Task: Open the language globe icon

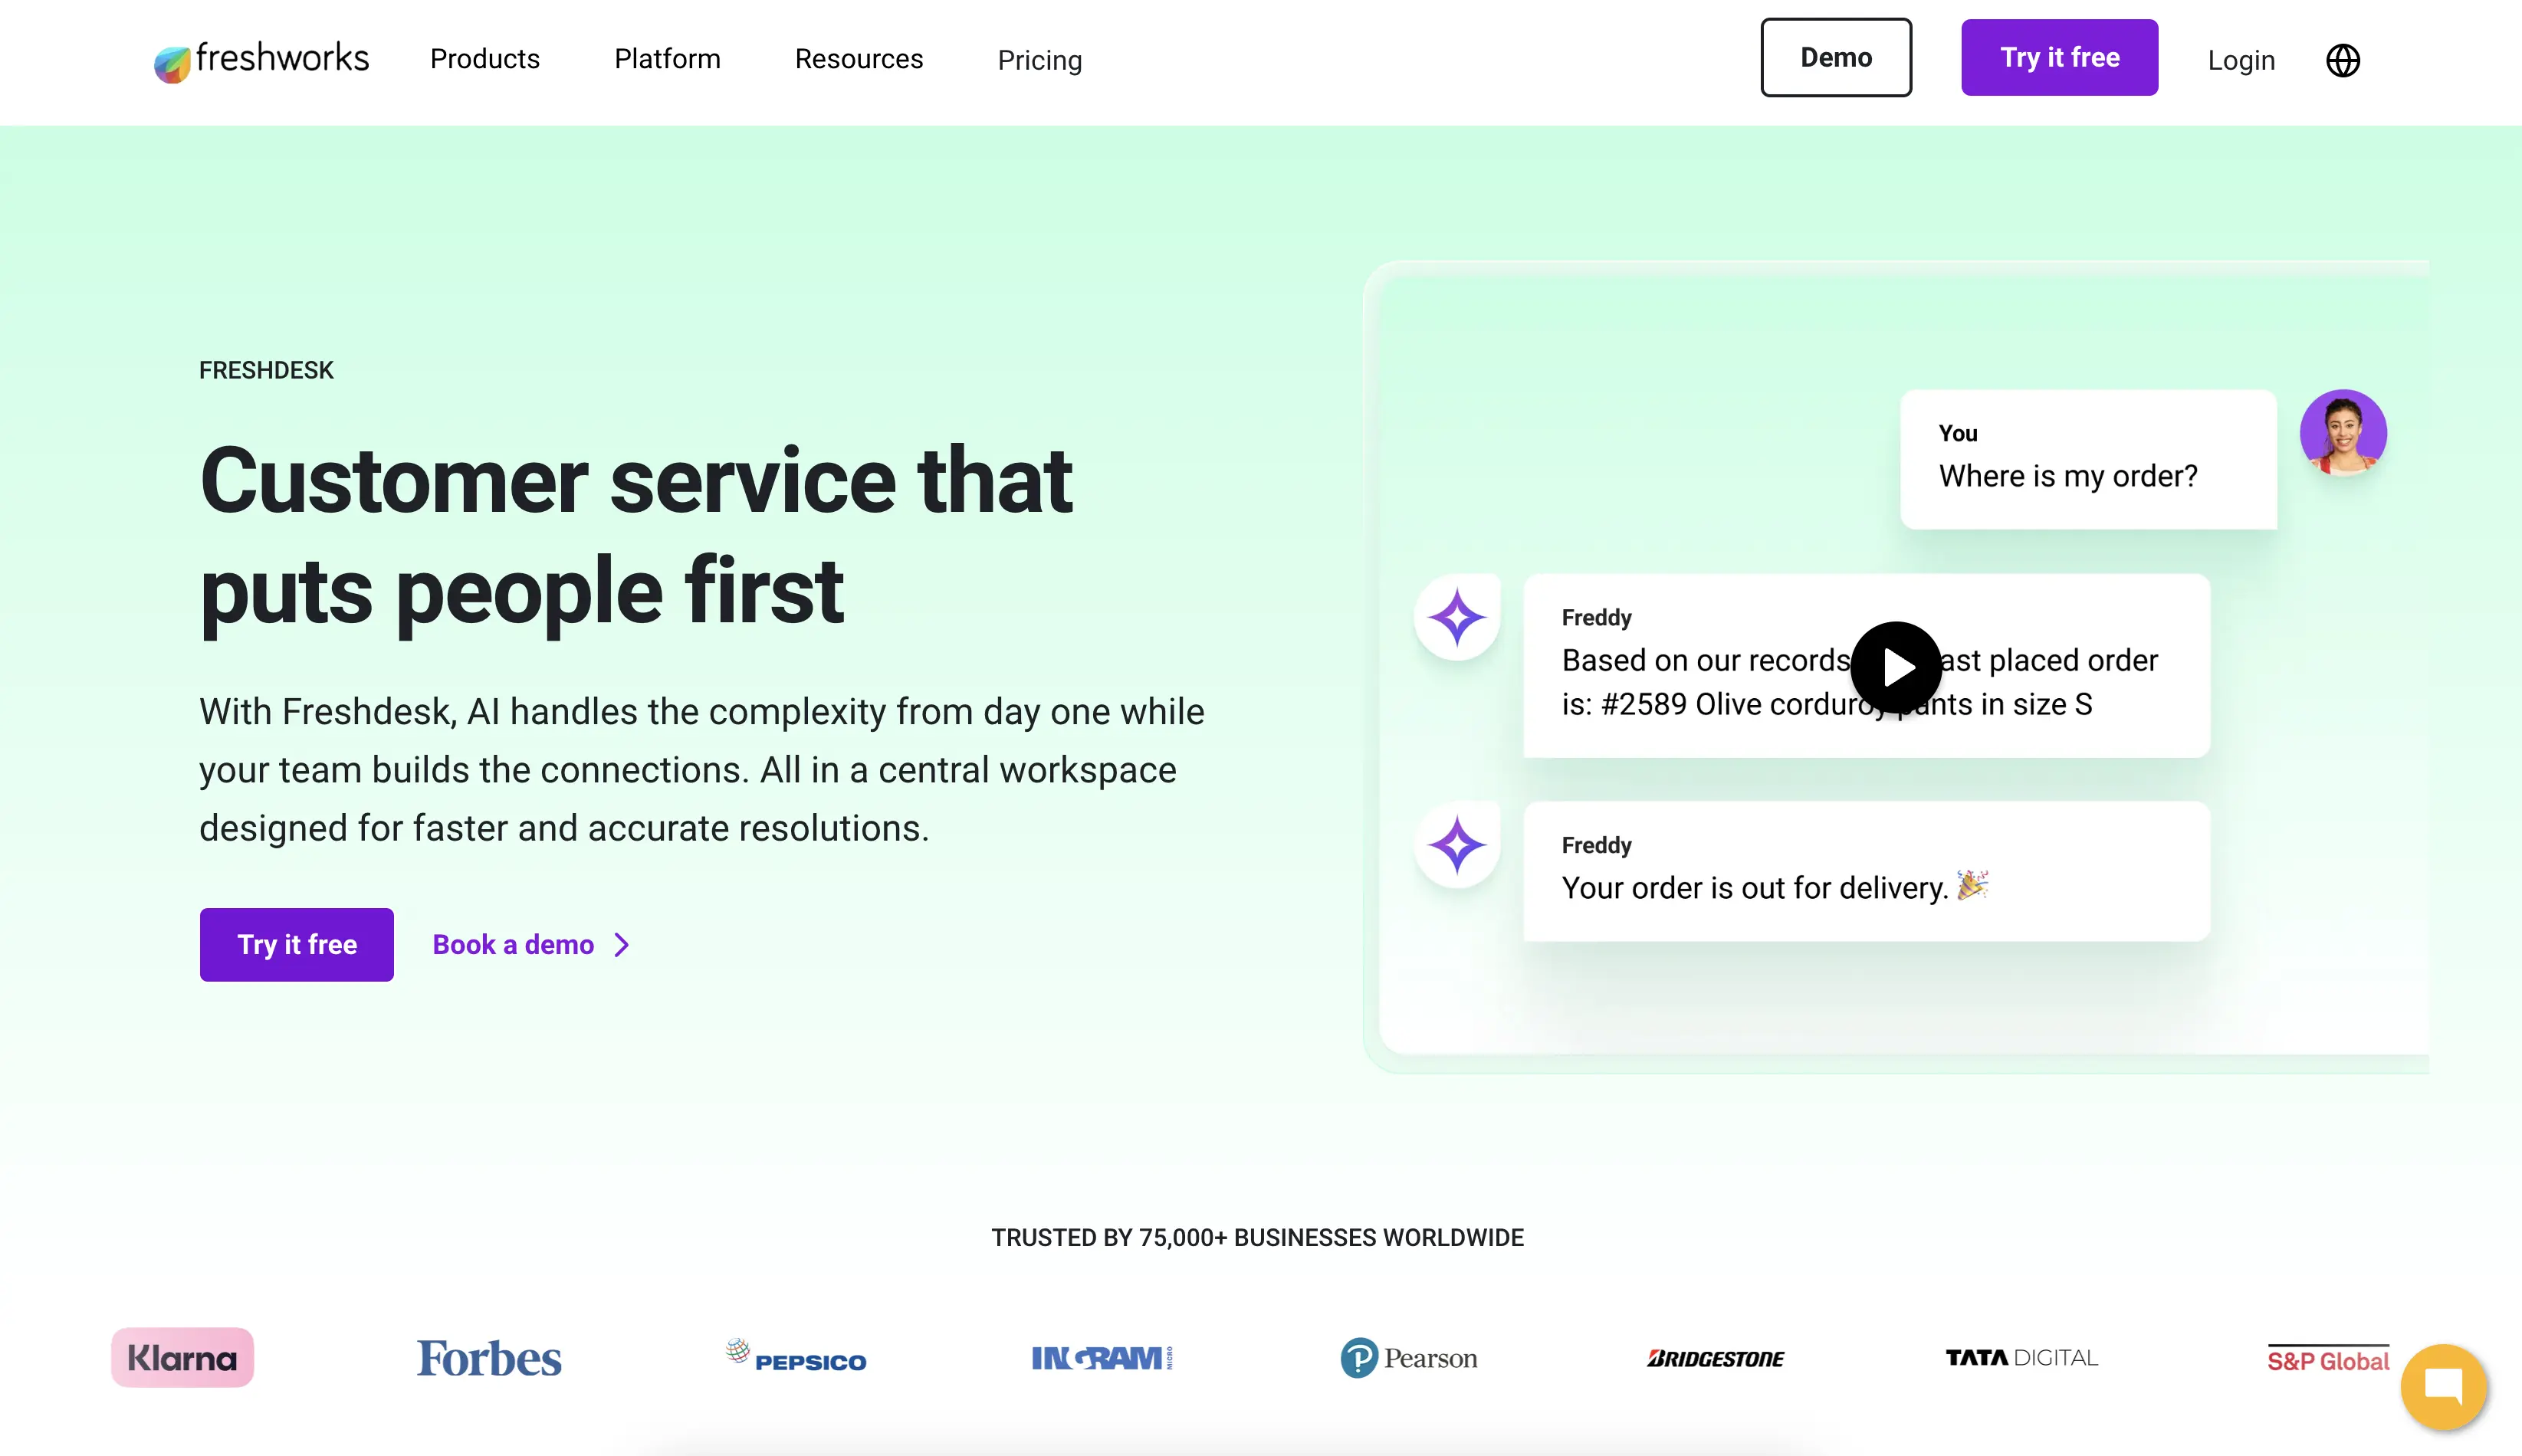Action: pyautogui.click(x=2342, y=60)
